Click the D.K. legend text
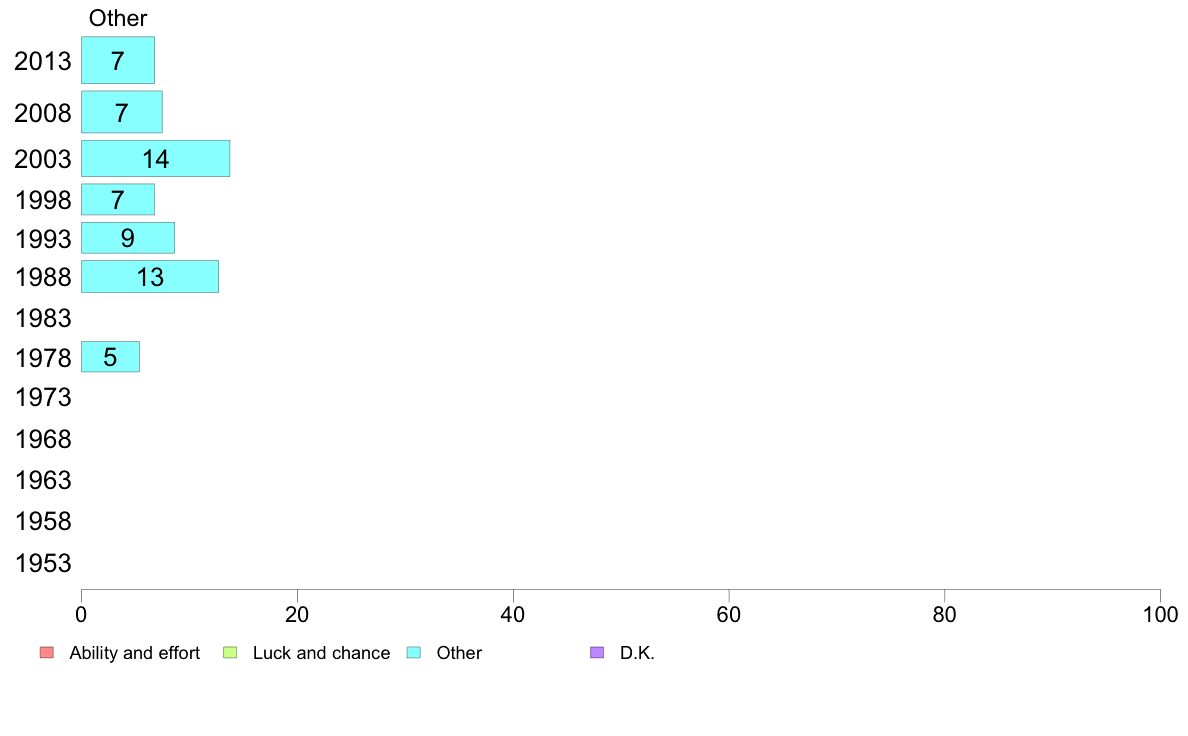1188x736 pixels. click(x=637, y=653)
